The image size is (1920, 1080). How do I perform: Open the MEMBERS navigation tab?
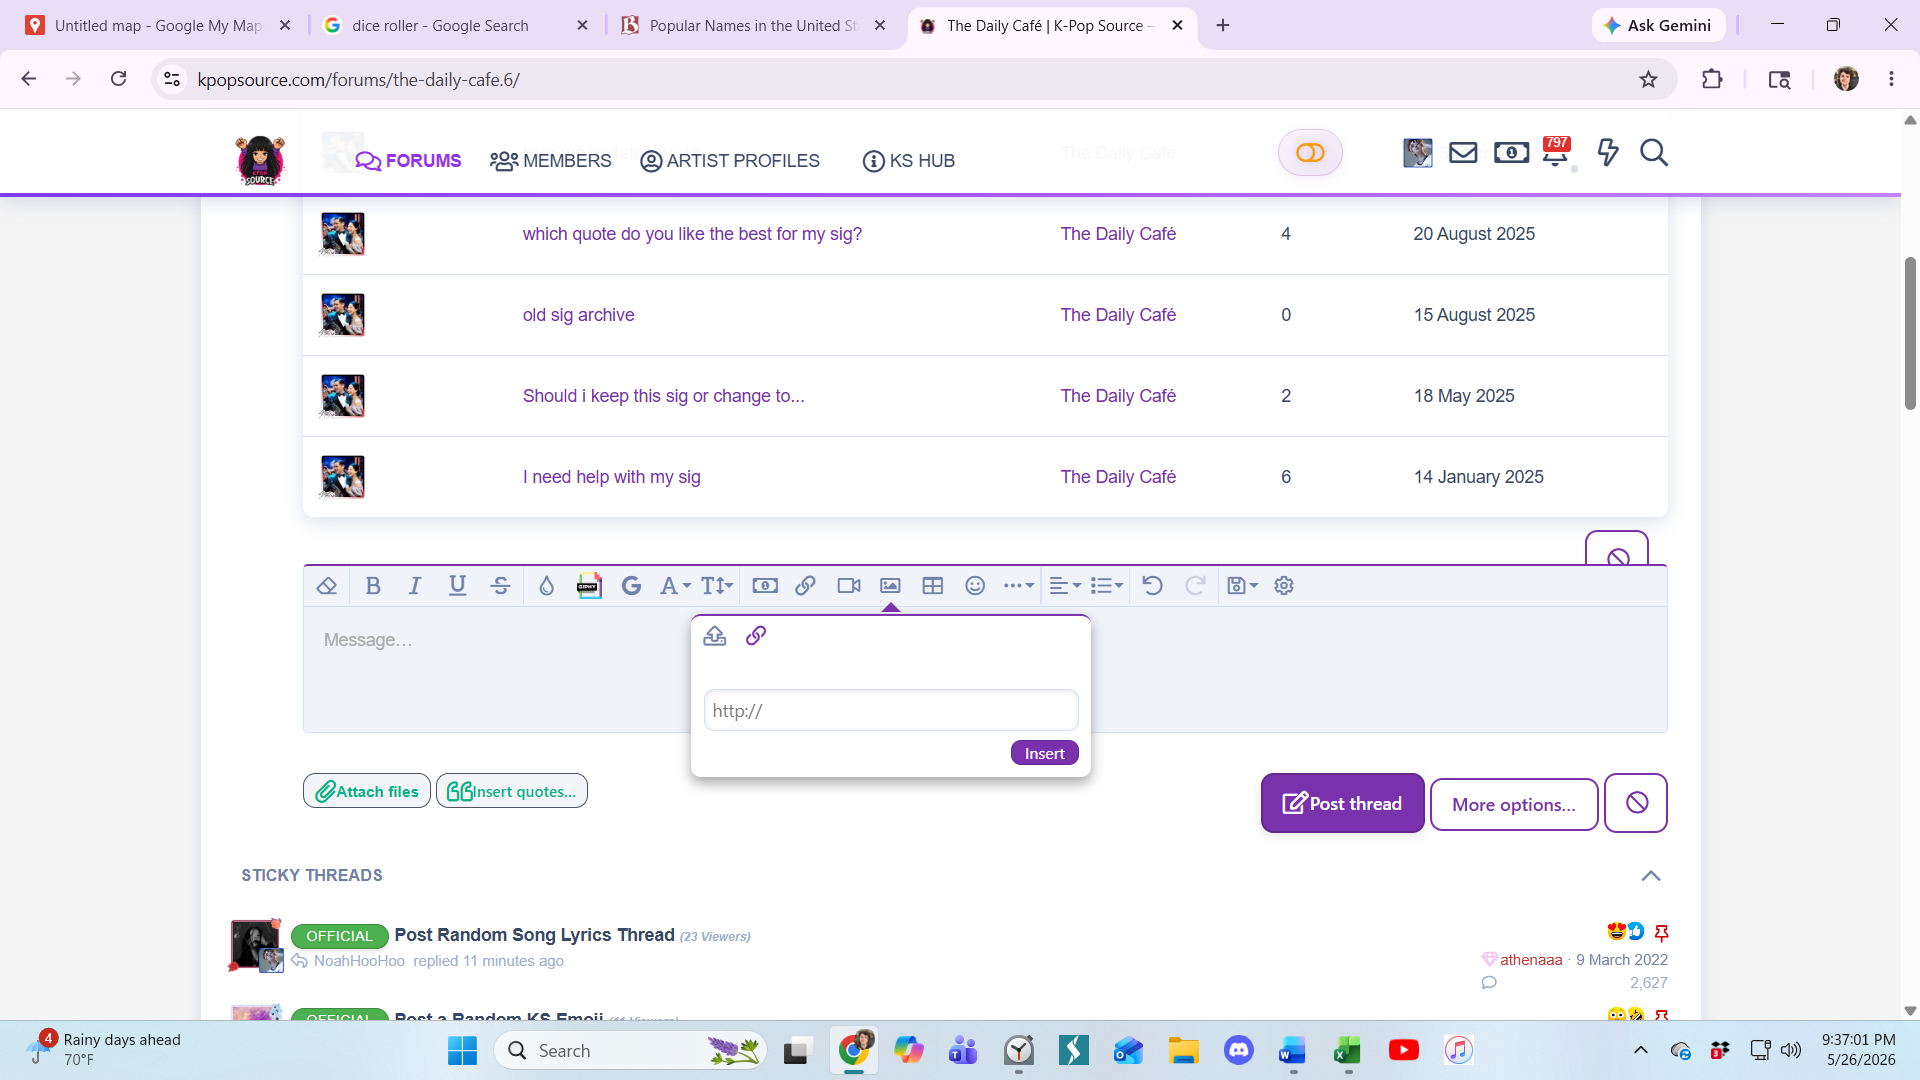551,161
